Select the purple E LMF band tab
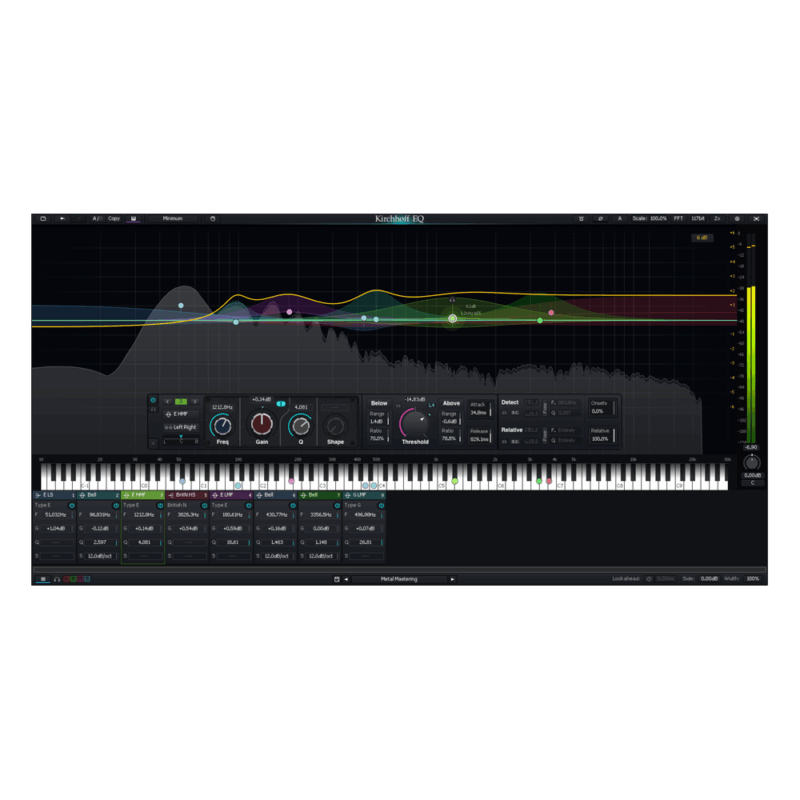Image resolution: width=800 pixels, height=800 pixels. tap(232, 495)
